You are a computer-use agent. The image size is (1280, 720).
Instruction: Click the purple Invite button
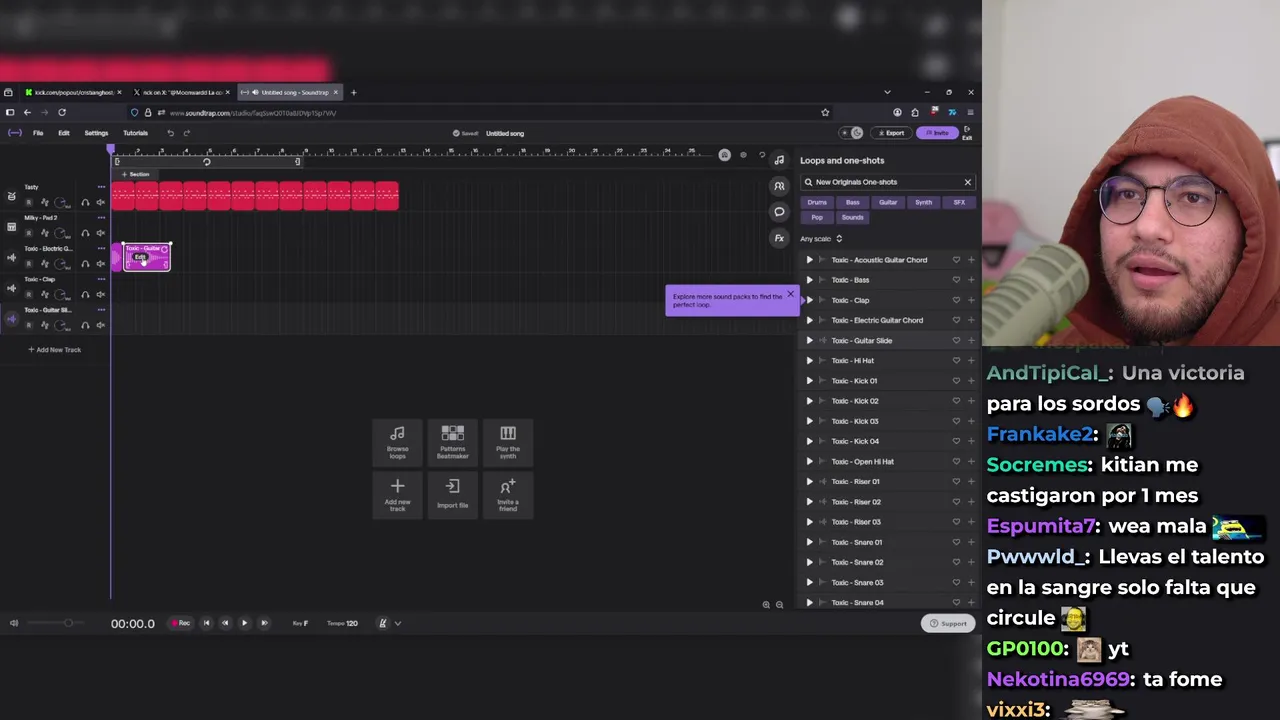tap(937, 133)
